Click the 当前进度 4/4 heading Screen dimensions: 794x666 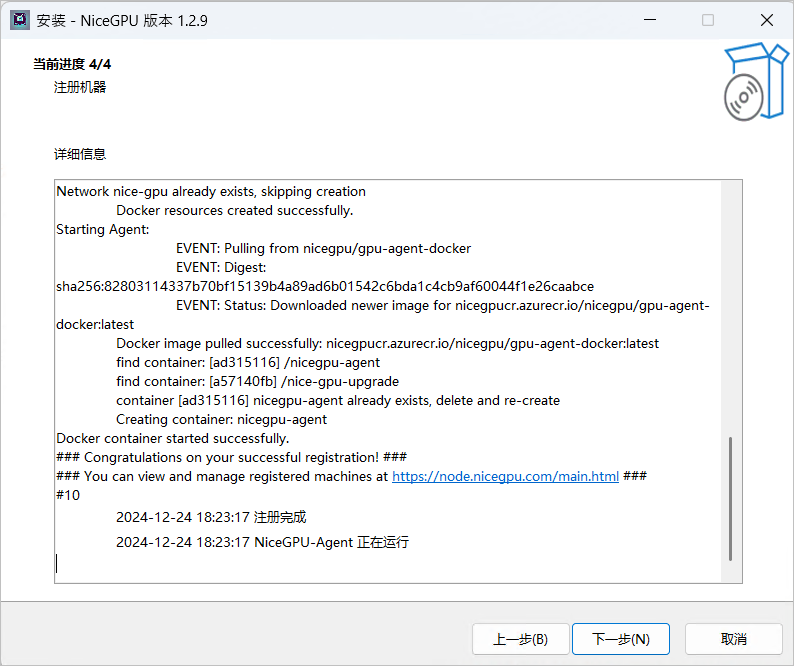point(72,64)
